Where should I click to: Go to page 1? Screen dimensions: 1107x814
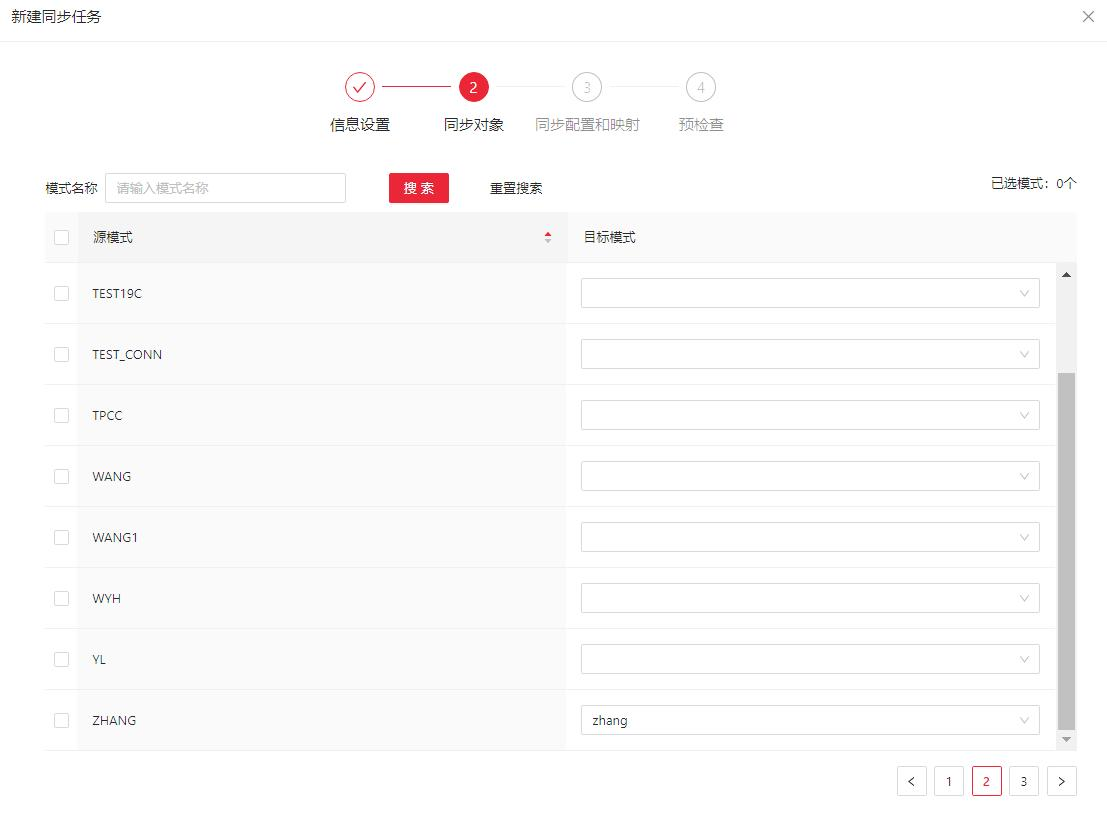pos(949,781)
